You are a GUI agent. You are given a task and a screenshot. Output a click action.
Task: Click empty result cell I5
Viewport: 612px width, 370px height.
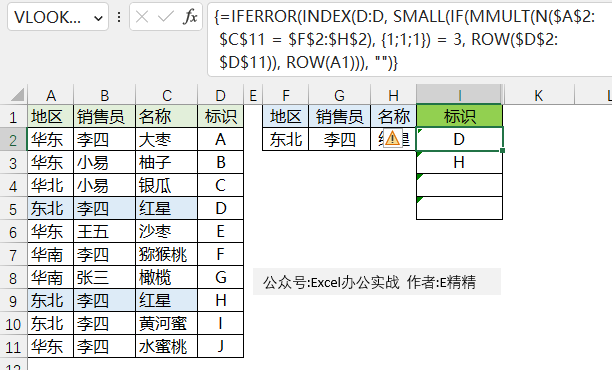(x=459, y=208)
